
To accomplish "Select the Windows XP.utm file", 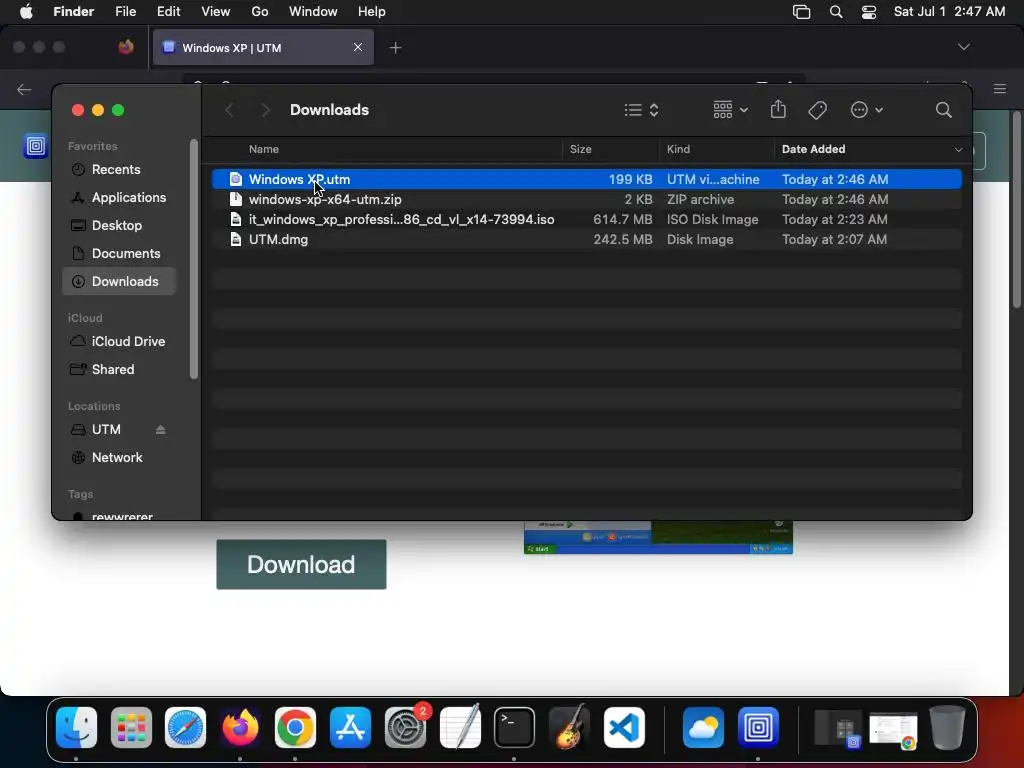I will coord(586,179).
